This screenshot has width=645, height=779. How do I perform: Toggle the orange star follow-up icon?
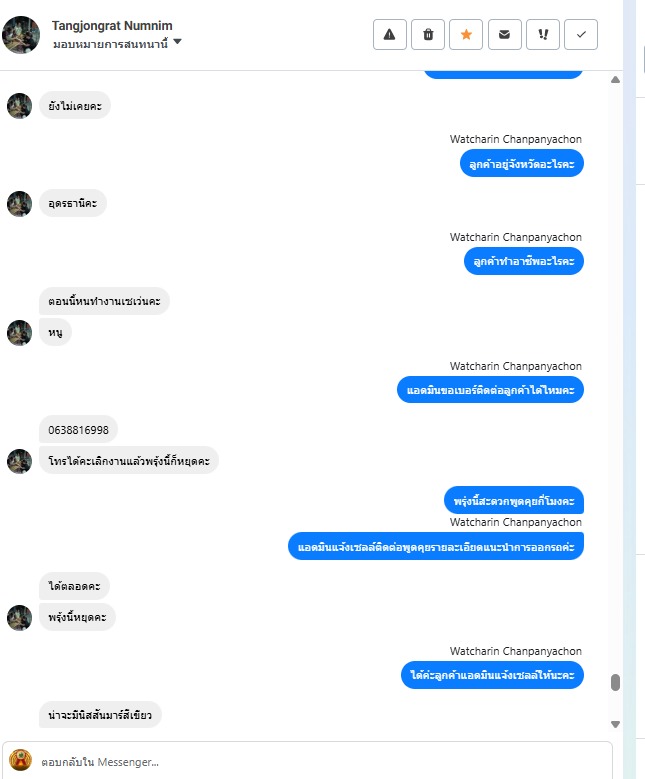[466, 35]
